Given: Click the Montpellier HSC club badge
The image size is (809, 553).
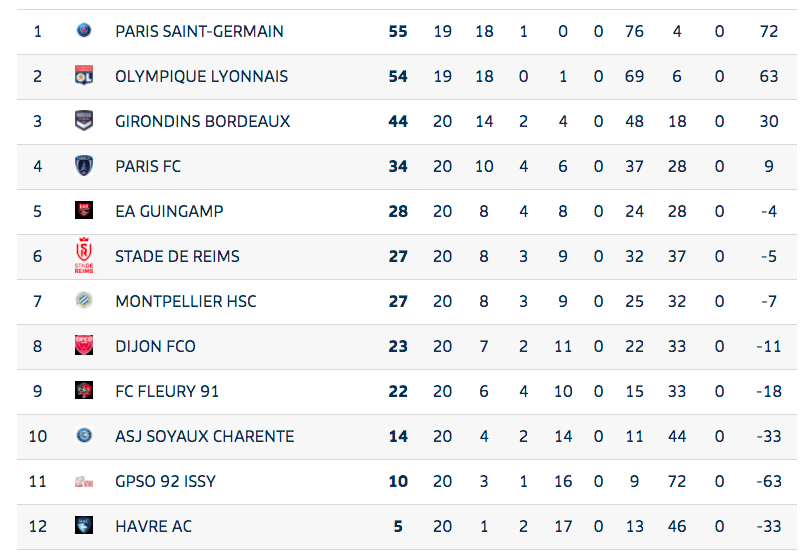Looking at the screenshot, I should (84, 301).
